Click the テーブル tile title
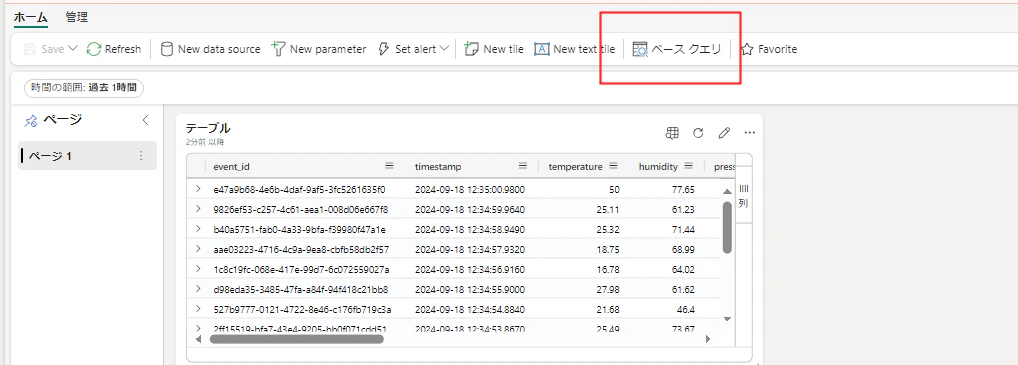This screenshot has width=1018, height=365. tap(208, 128)
